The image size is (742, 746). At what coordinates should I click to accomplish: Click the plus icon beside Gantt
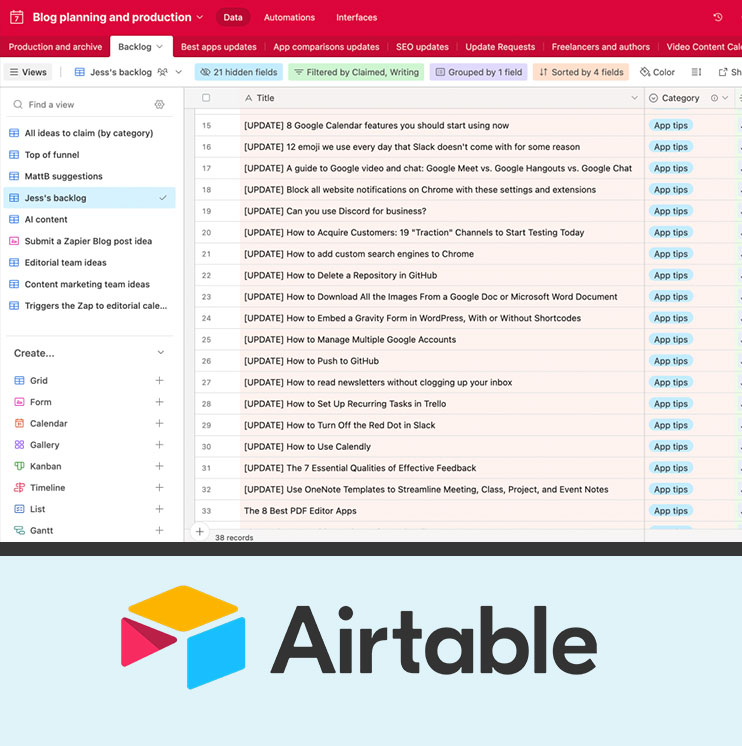[x=159, y=530]
